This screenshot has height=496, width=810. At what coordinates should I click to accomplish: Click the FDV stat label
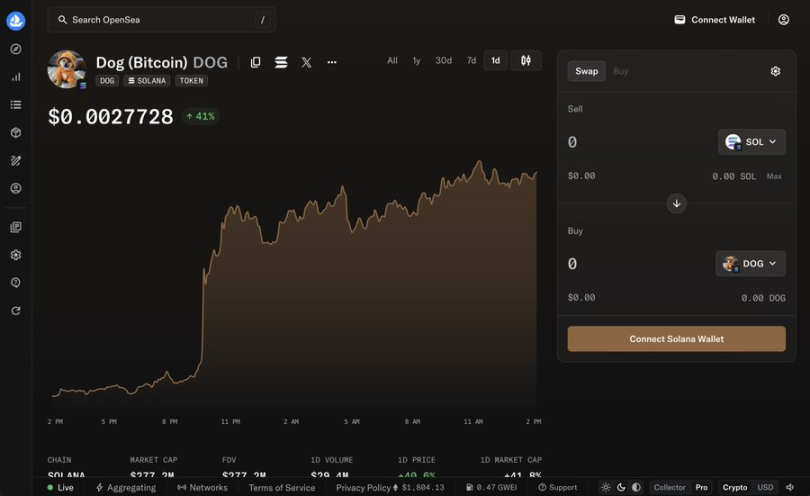click(229, 460)
